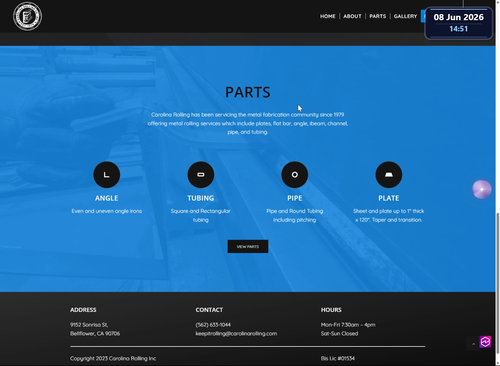500x366 pixels.
Task: Click 'Bis Lic #01534' text
Action: click(338, 358)
